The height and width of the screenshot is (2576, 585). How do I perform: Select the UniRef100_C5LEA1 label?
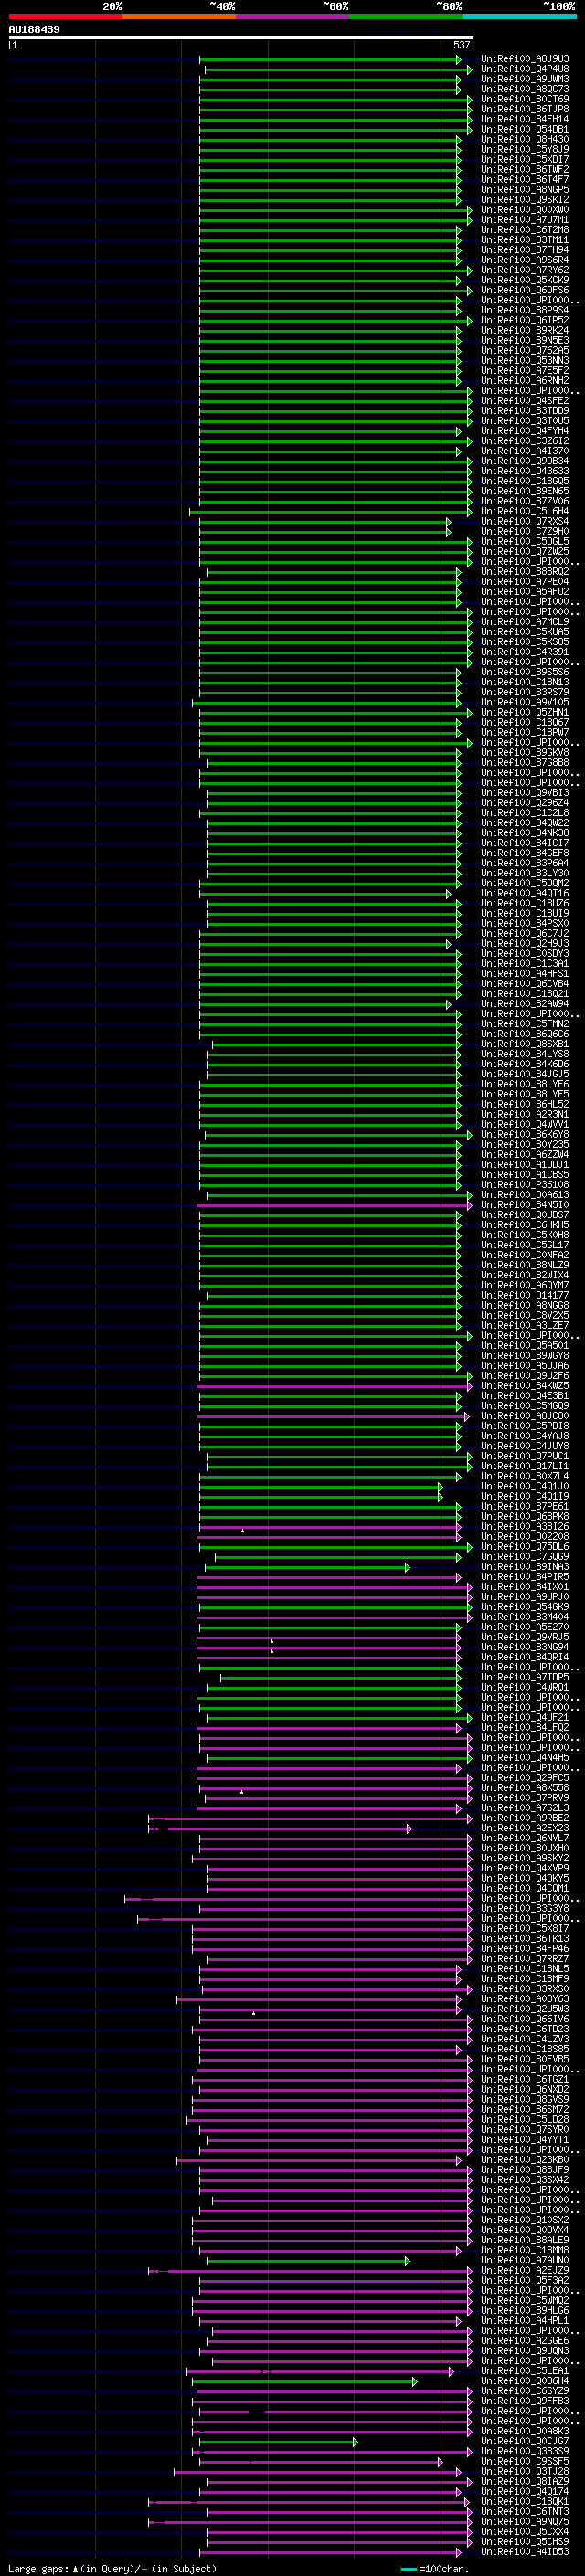[x=525, y=2370]
